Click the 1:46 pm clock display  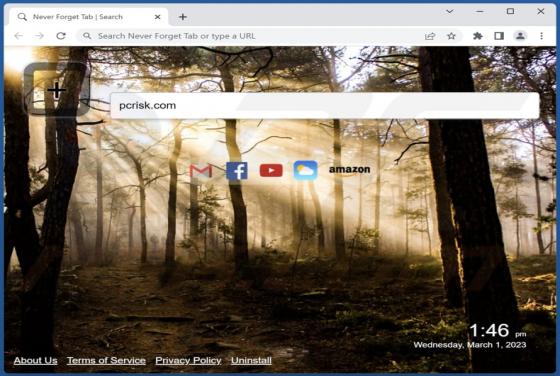point(497,331)
